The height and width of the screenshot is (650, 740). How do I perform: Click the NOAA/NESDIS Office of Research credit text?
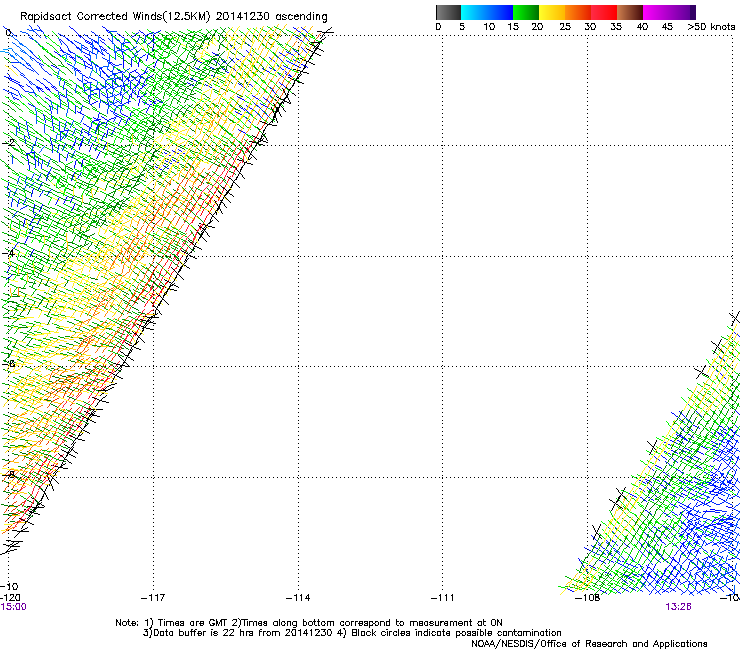tap(589, 644)
